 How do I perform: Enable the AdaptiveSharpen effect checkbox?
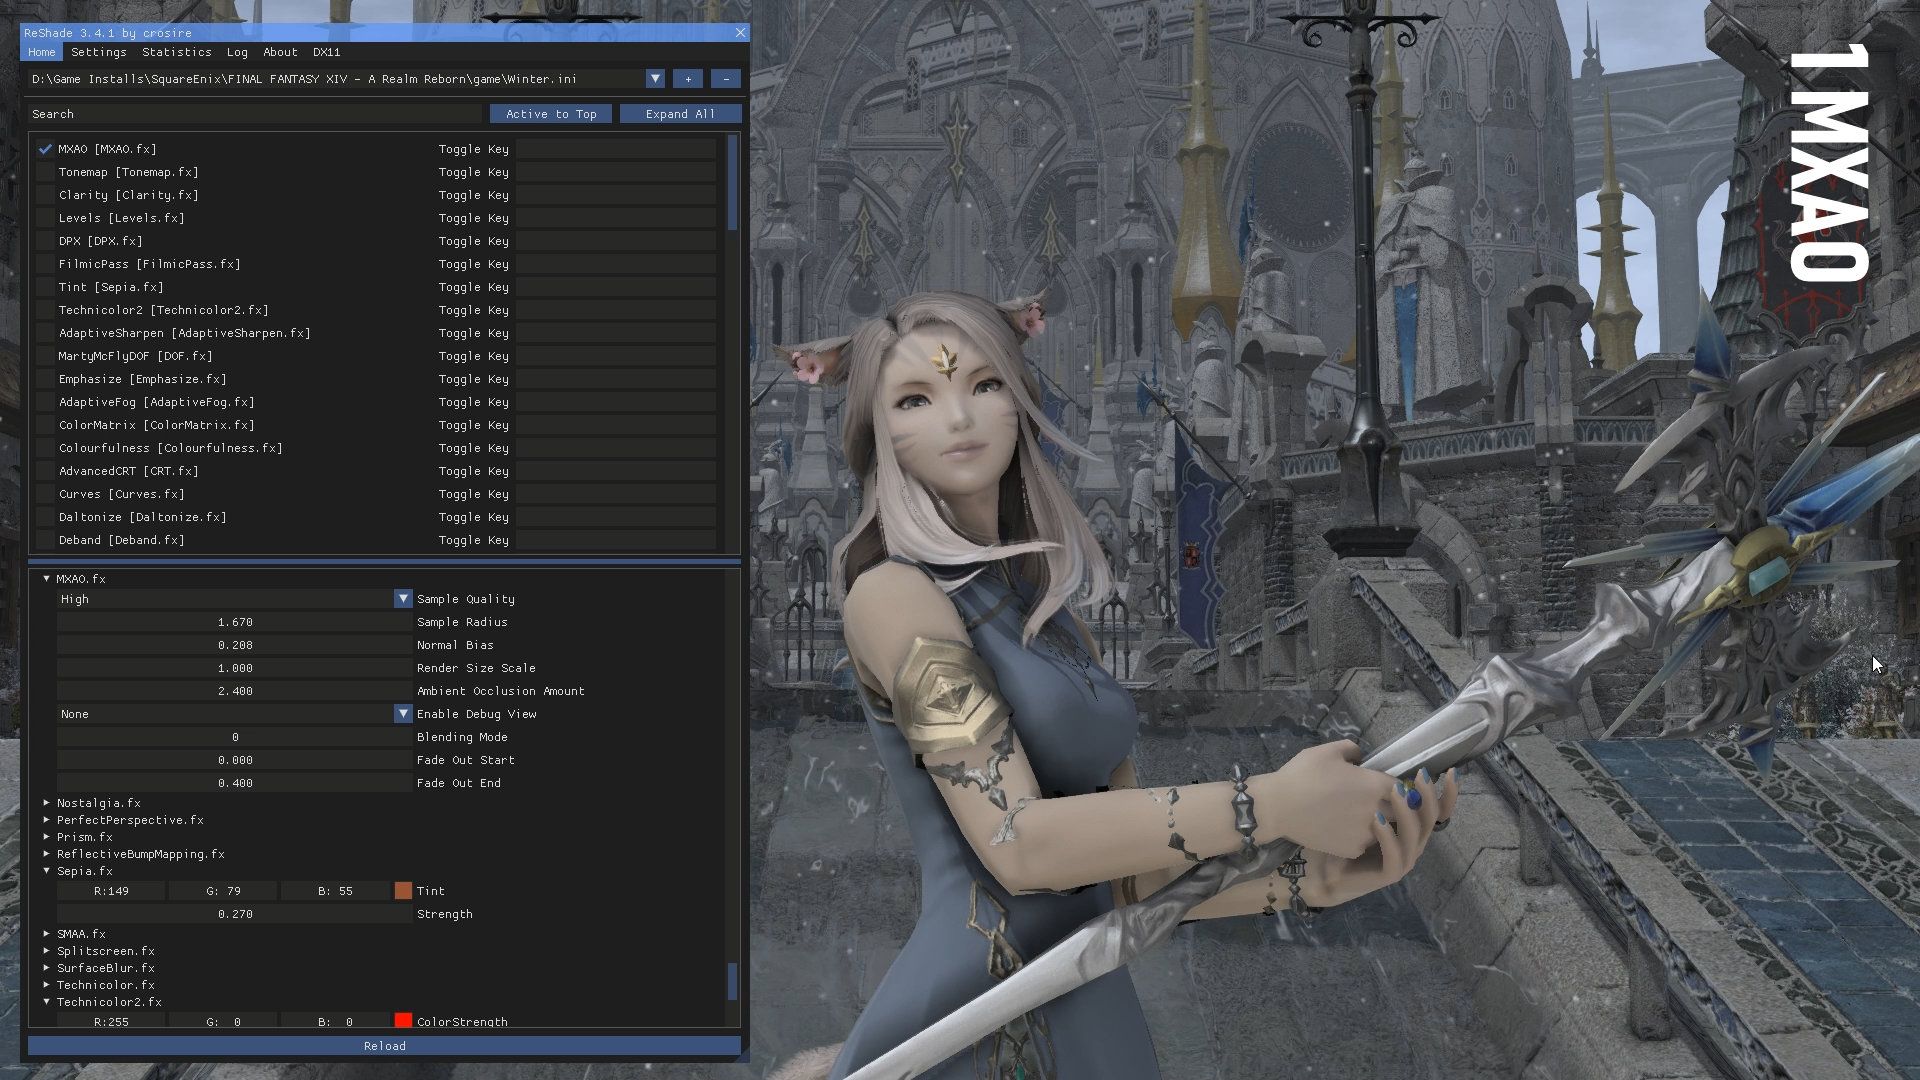[45, 333]
